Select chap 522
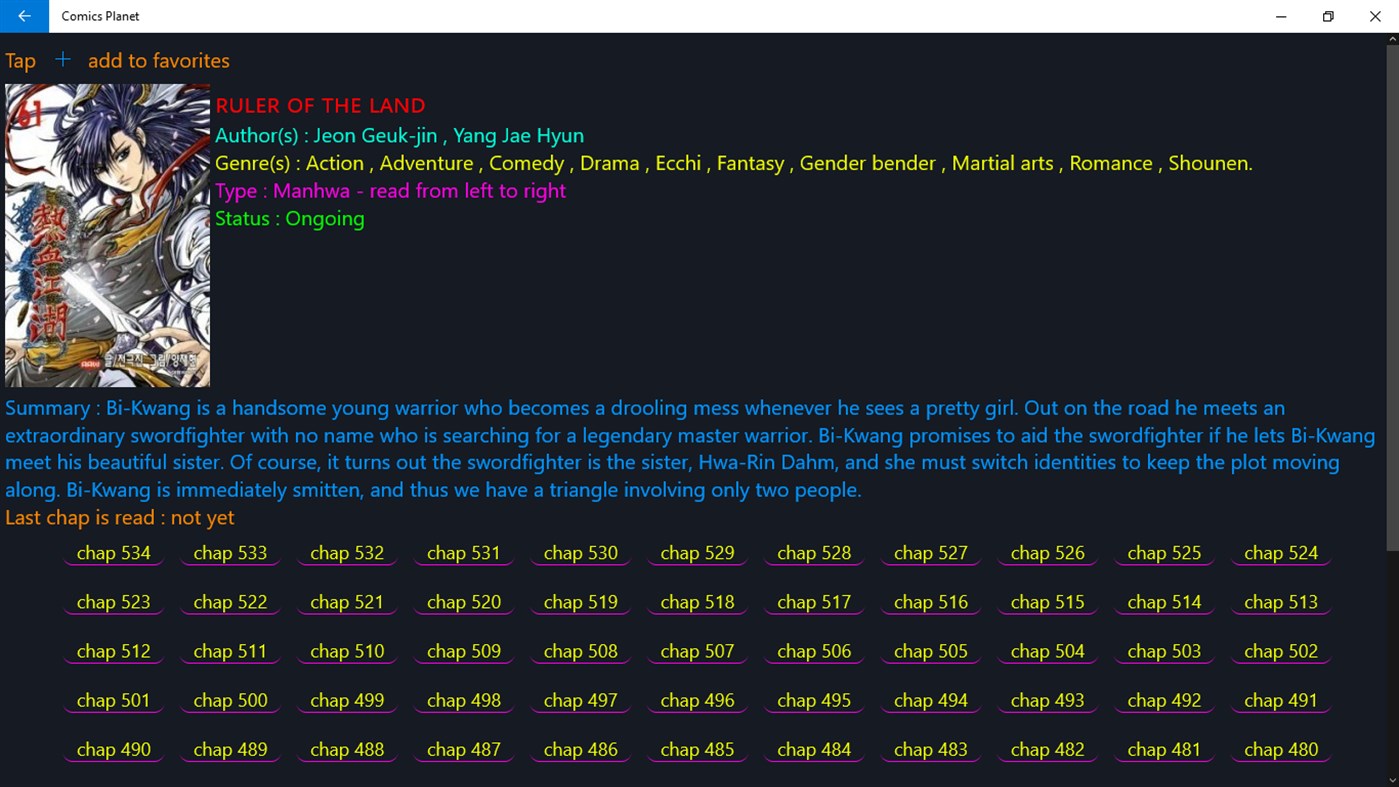Screen dimensions: 1399x787 click(x=230, y=602)
